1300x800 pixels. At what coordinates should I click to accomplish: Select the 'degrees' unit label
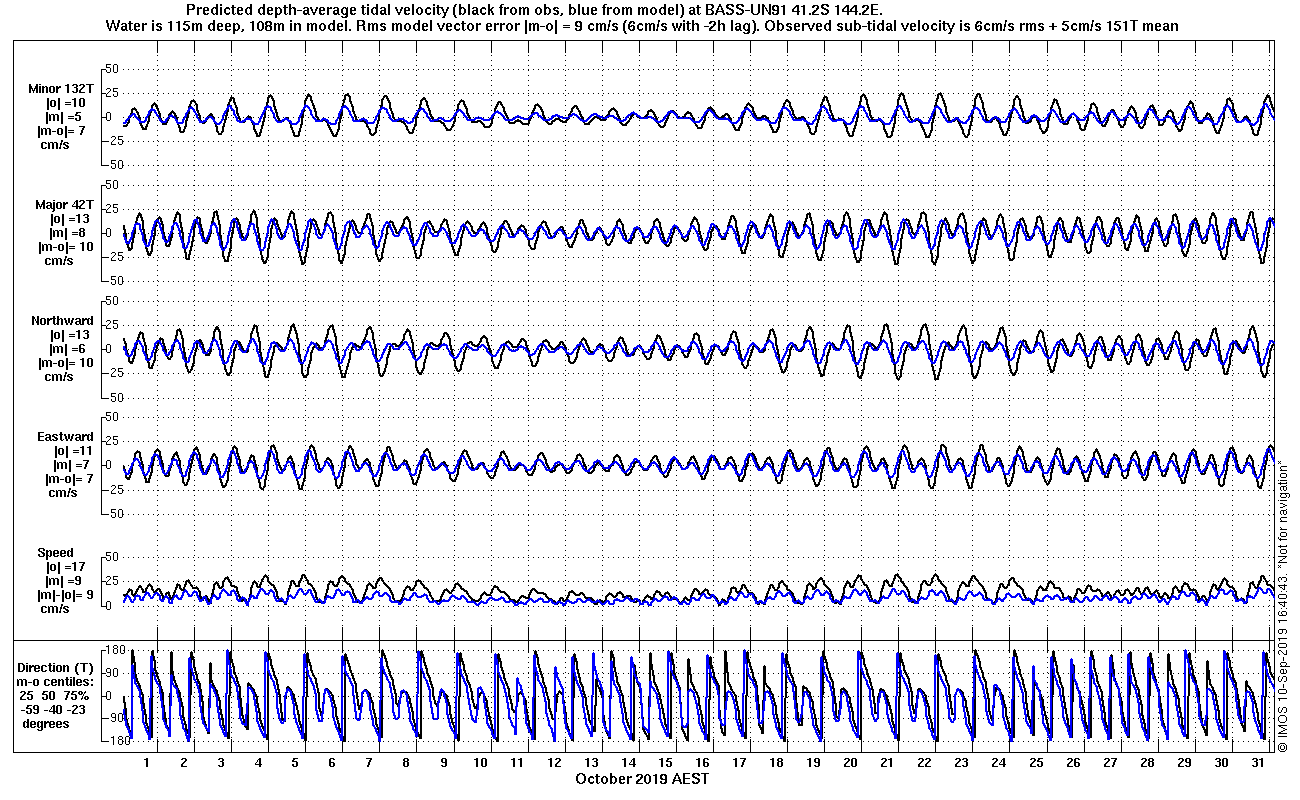pos(46,724)
